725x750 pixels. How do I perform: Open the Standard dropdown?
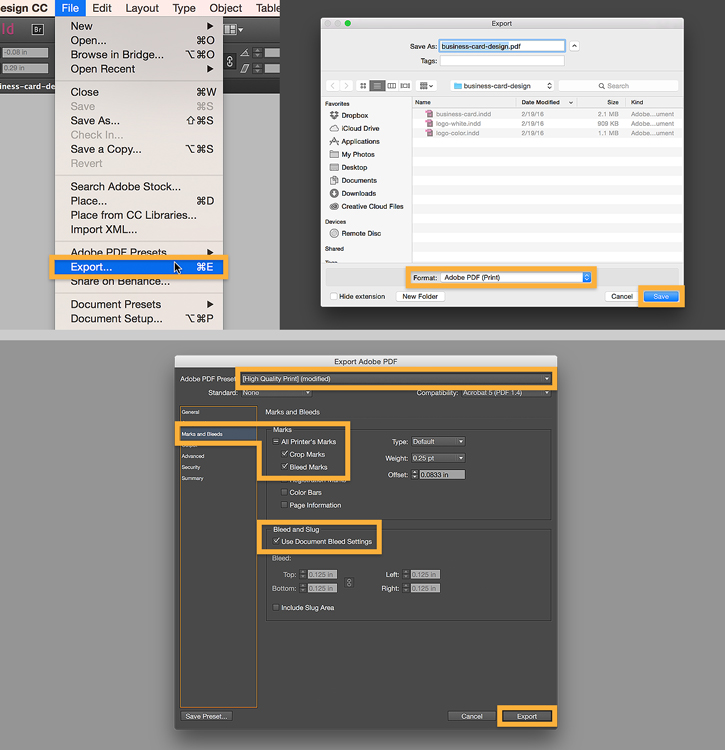click(276, 393)
